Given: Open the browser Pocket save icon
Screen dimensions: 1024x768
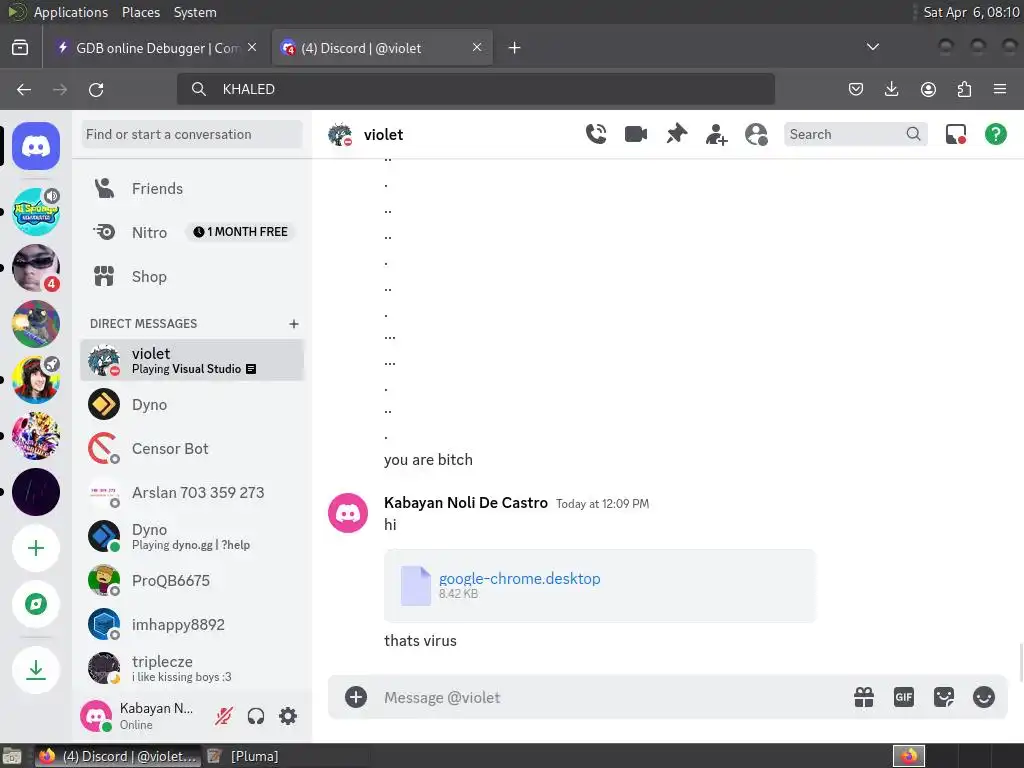Looking at the screenshot, I should click(x=856, y=89).
